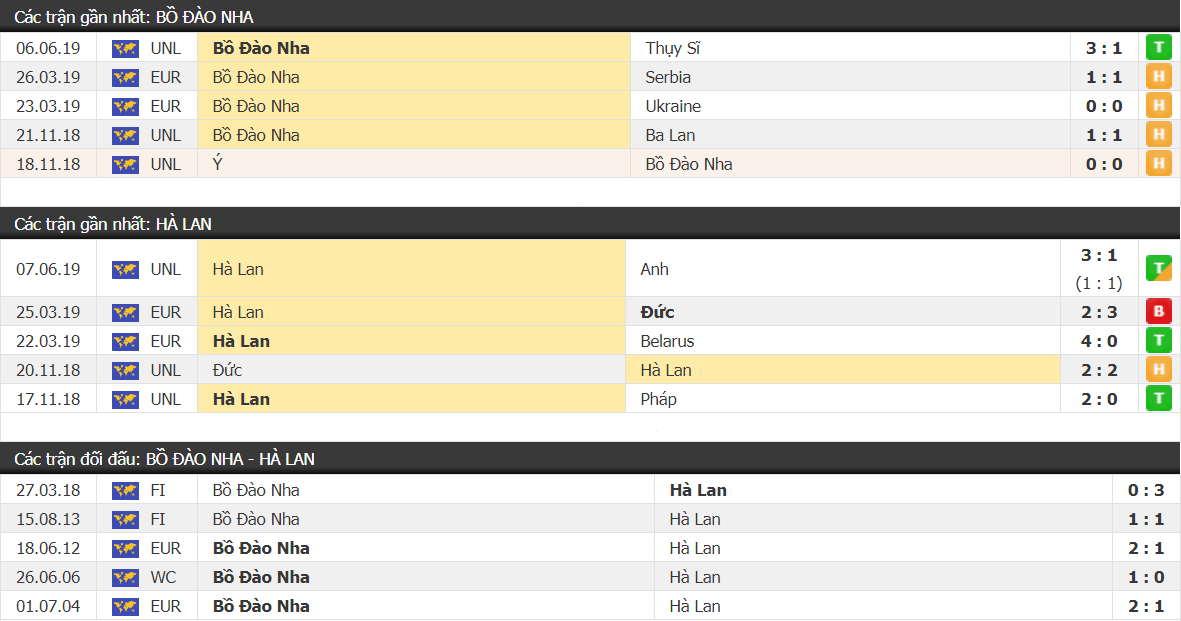Open the Bồ Đào Nha vs Ukraine match
Screen dimensions: 1181x621
click(590, 106)
